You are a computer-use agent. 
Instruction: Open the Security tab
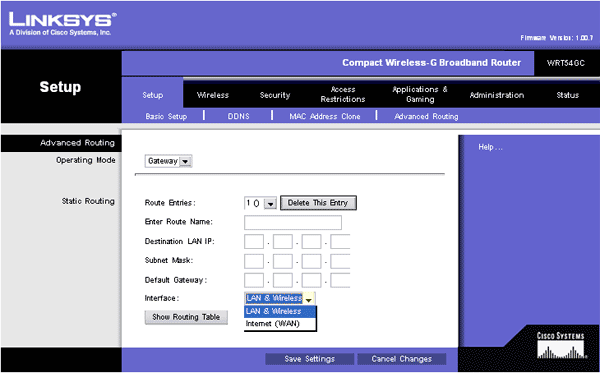(x=275, y=95)
